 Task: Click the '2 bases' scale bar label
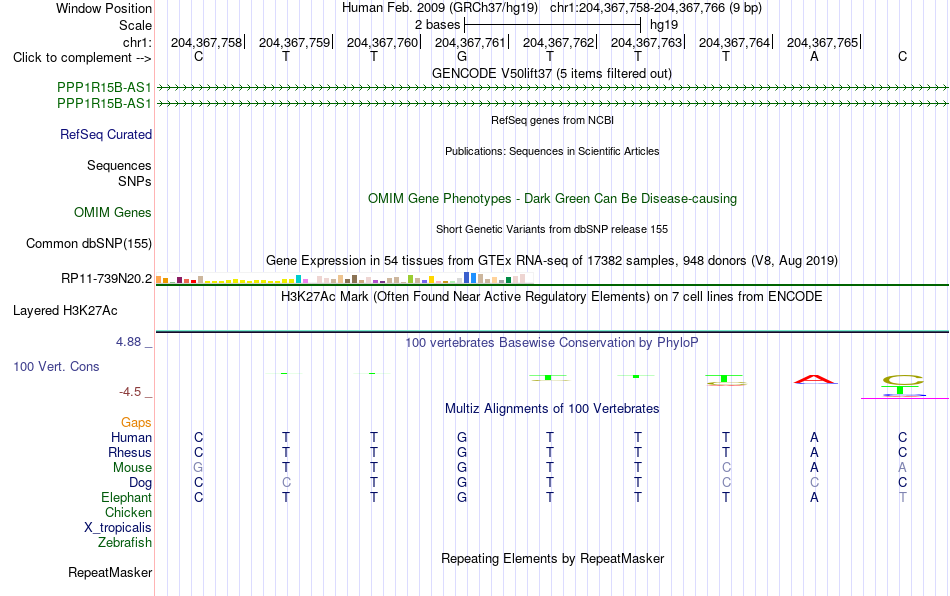437,25
